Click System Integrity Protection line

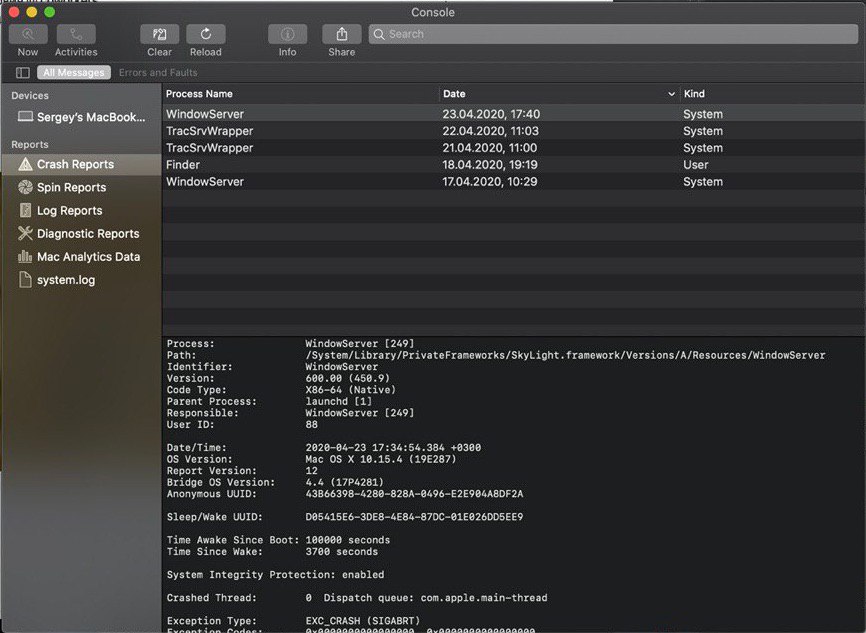[x=275, y=574]
